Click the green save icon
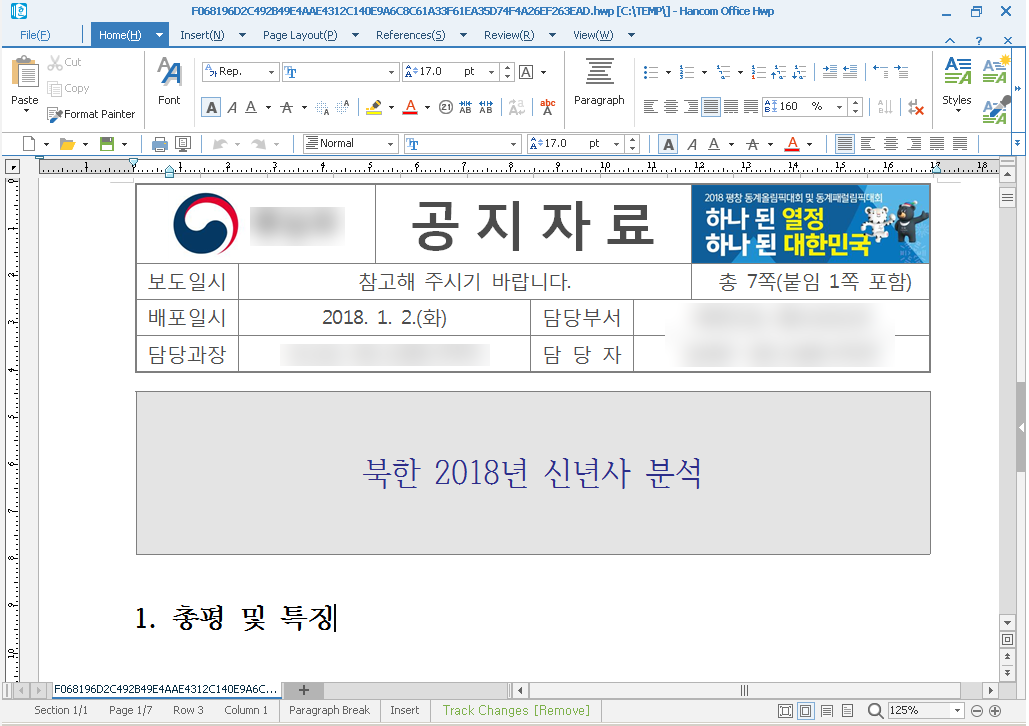1029x726 pixels. click(106, 144)
